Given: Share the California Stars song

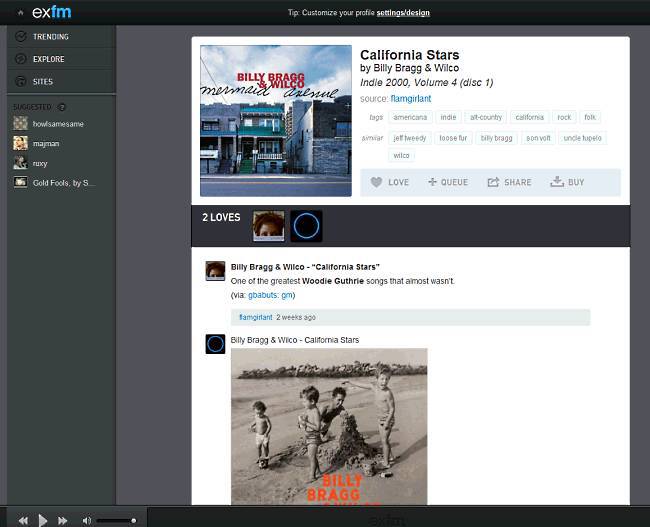Looking at the screenshot, I should (509, 182).
